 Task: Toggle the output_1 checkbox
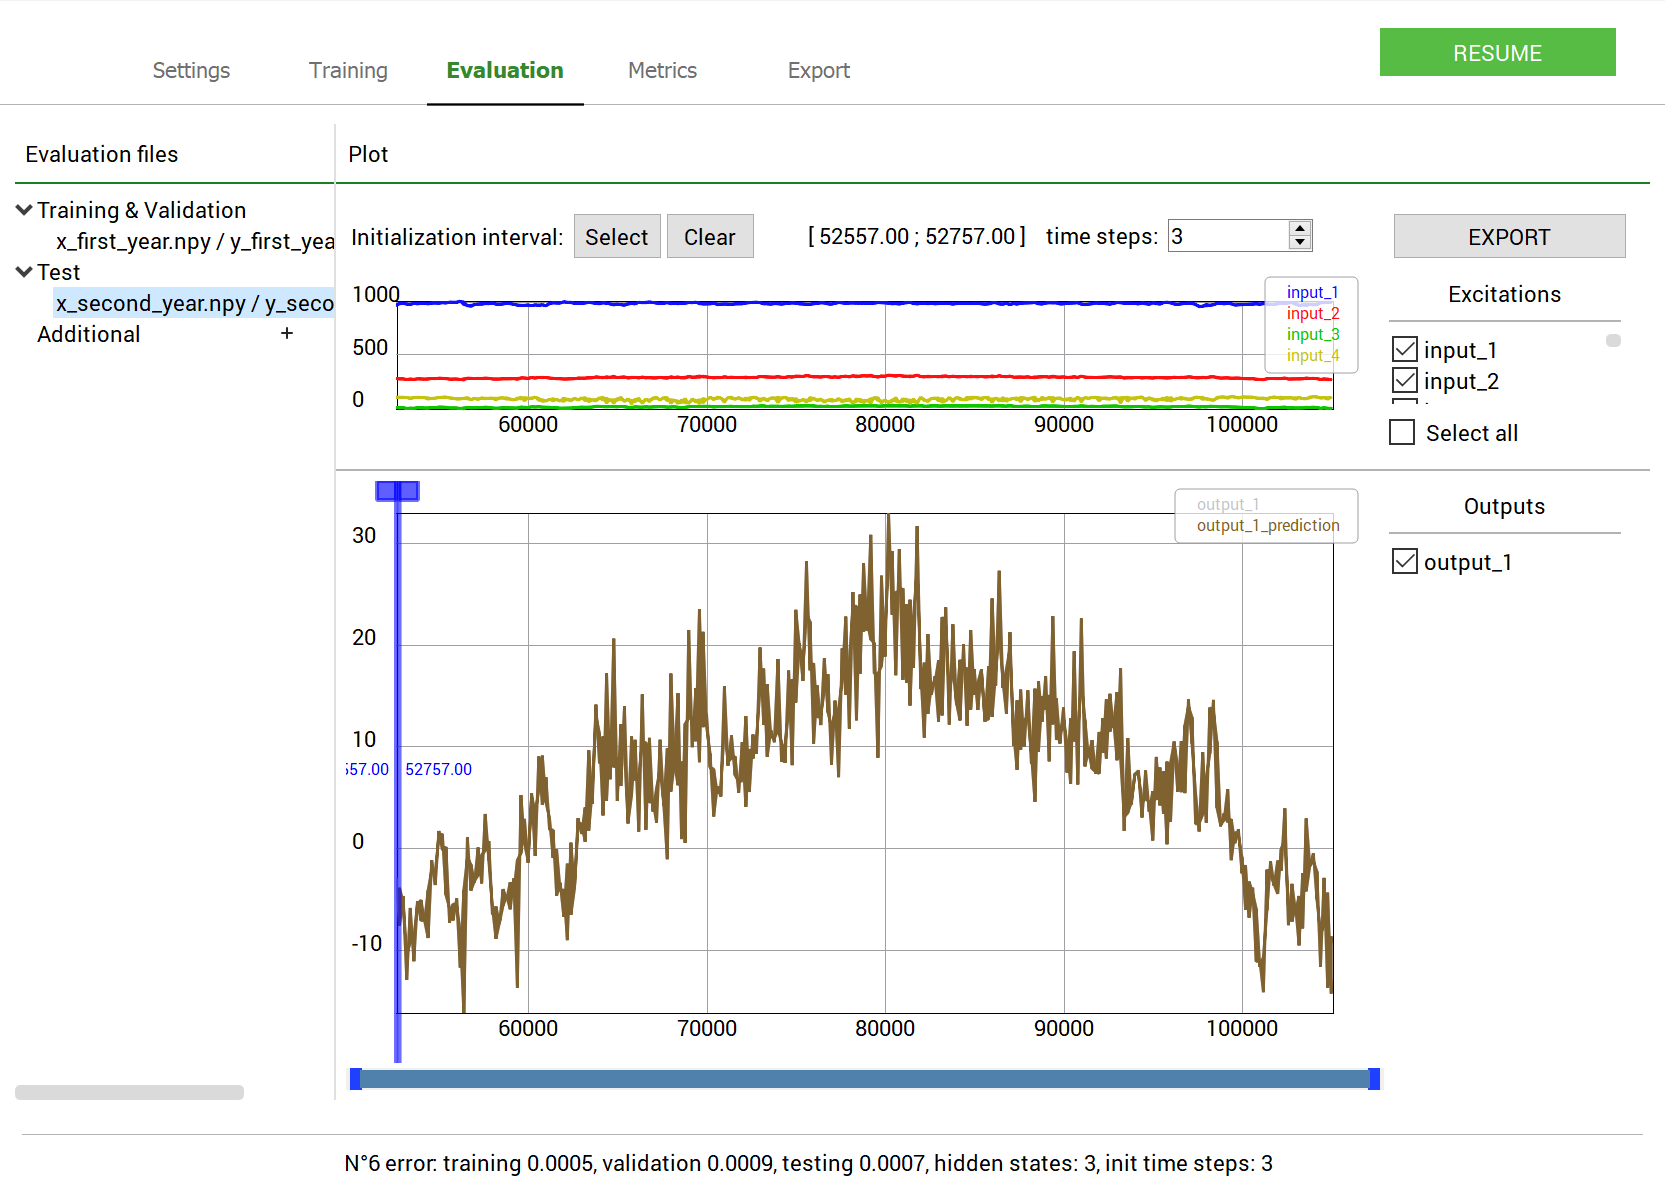(x=1405, y=561)
